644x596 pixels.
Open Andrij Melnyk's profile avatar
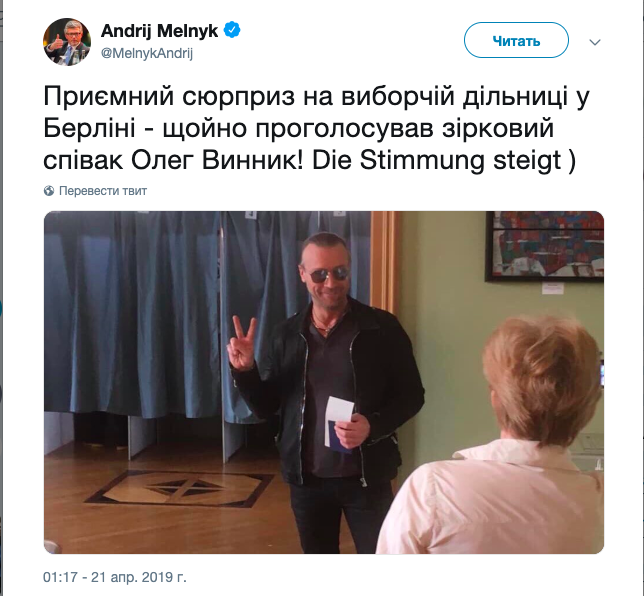click(x=67, y=42)
